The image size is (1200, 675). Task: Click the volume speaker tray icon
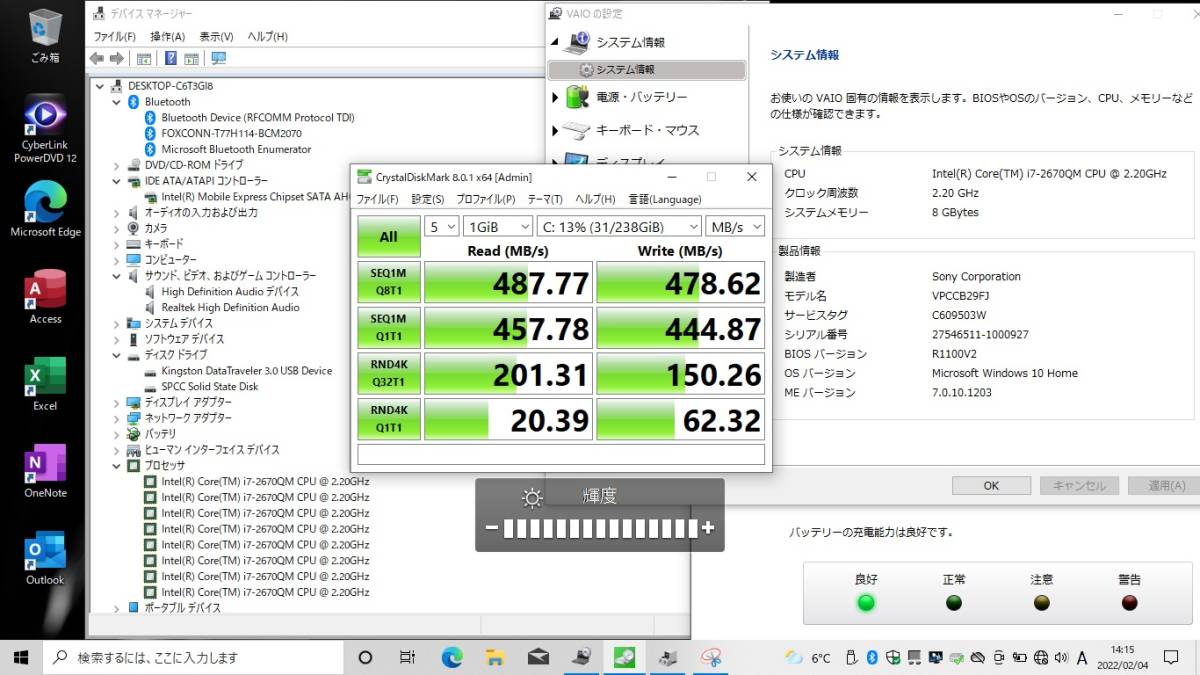tap(1062, 657)
